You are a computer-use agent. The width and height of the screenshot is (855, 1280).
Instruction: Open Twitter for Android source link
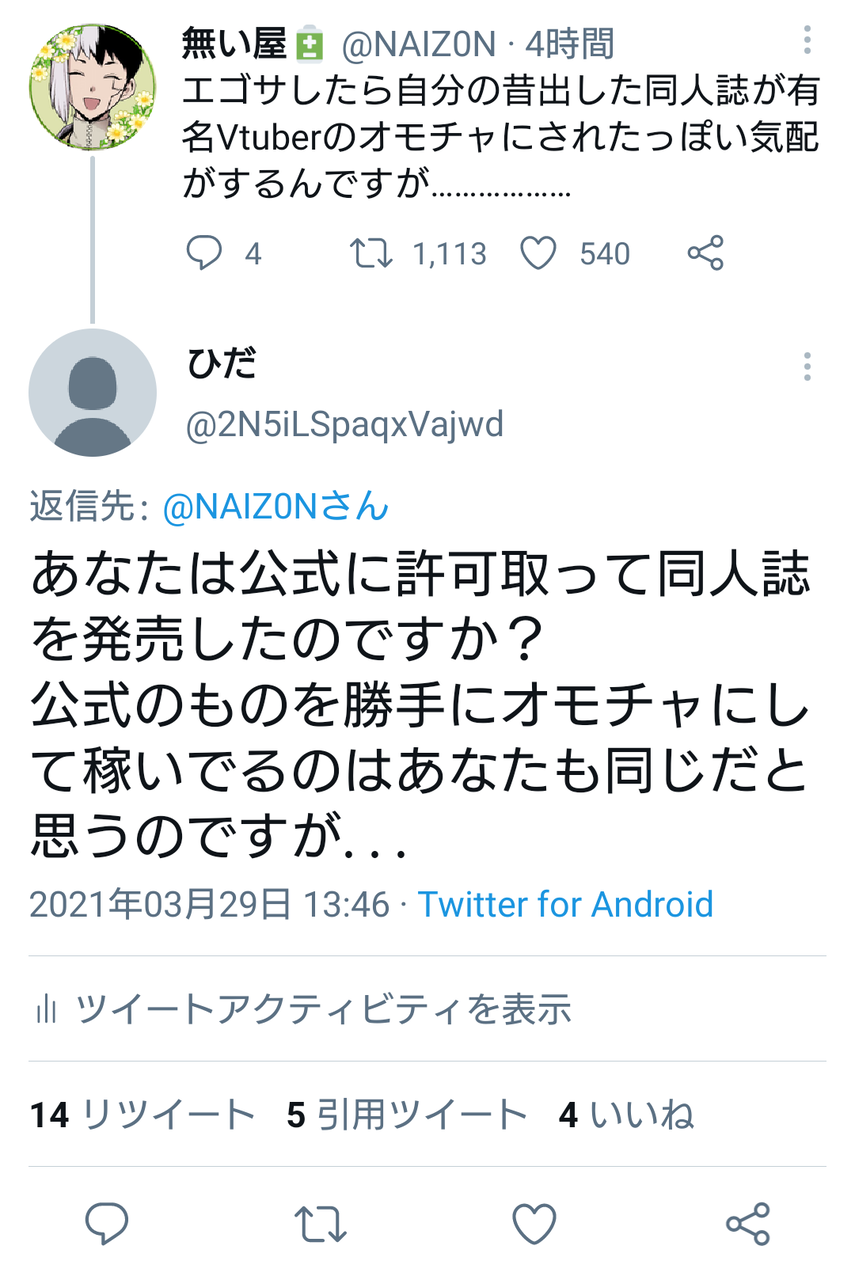565,905
